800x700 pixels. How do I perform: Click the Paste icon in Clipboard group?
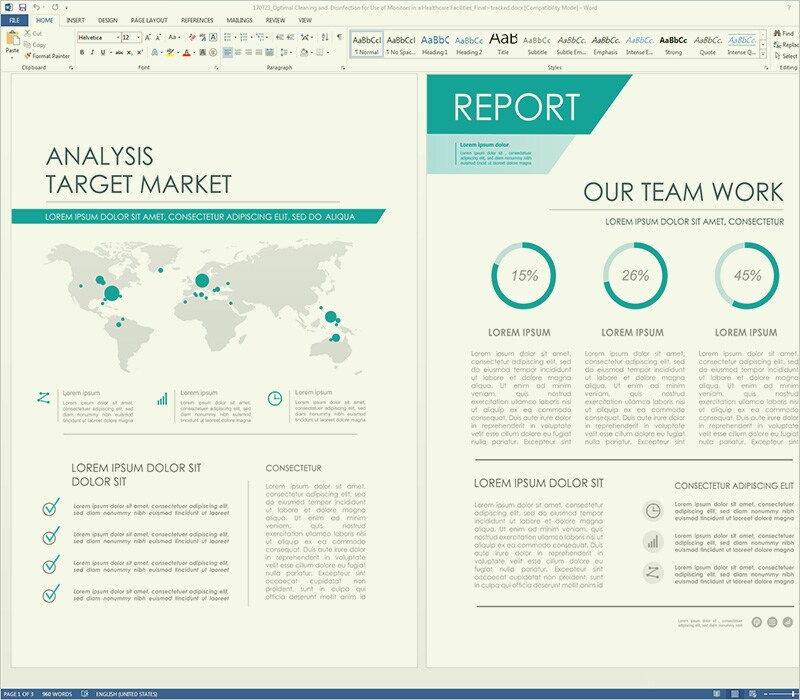[x=12, y=40]
